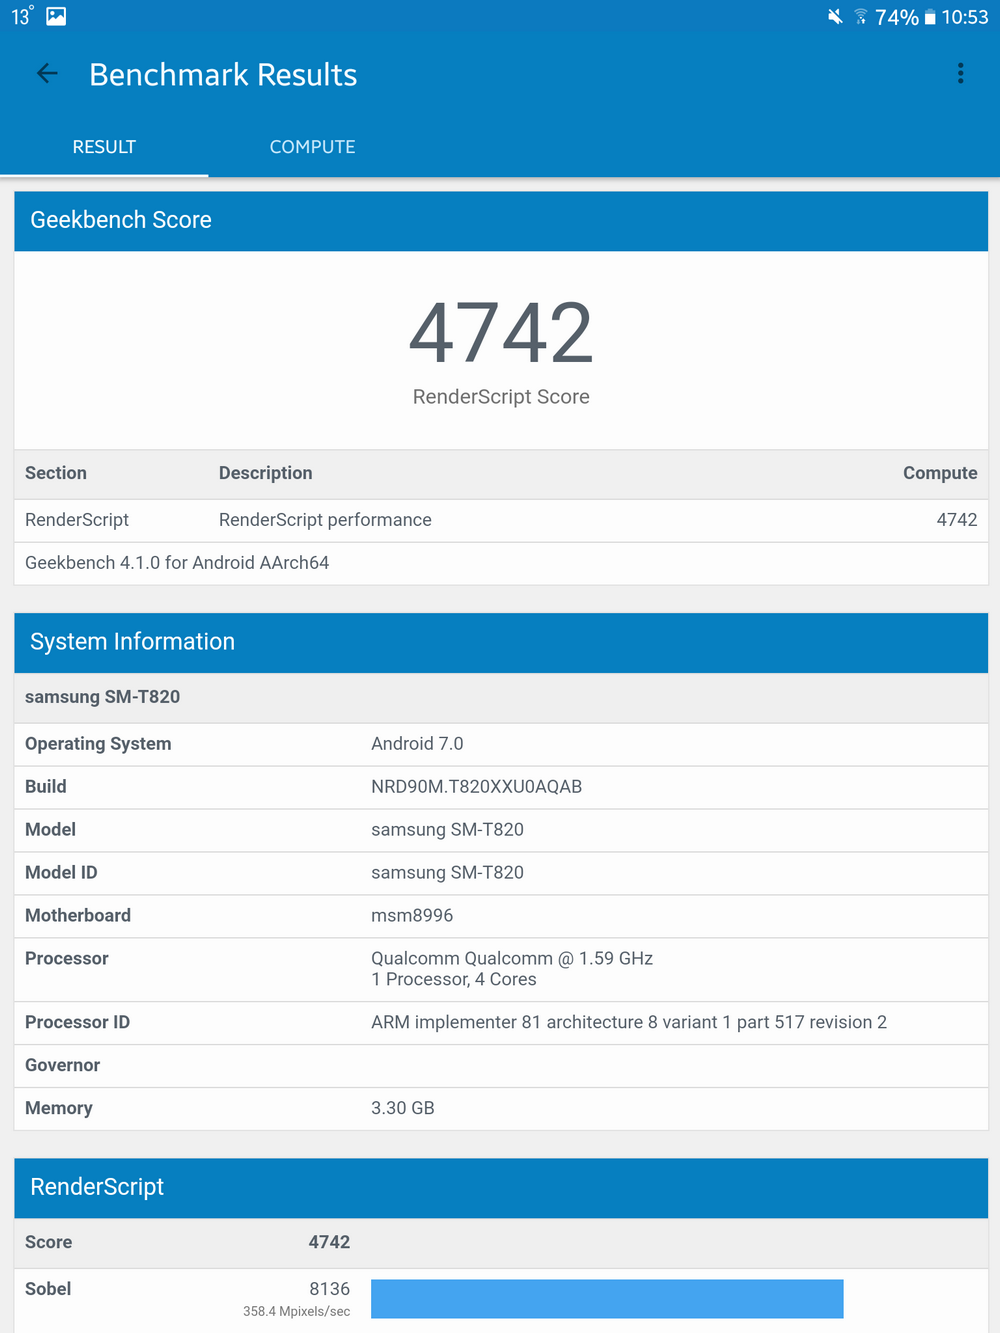Tap the samsung SM-T820 device heading row
The image size is (1000, 1333).
coord(501,698)
